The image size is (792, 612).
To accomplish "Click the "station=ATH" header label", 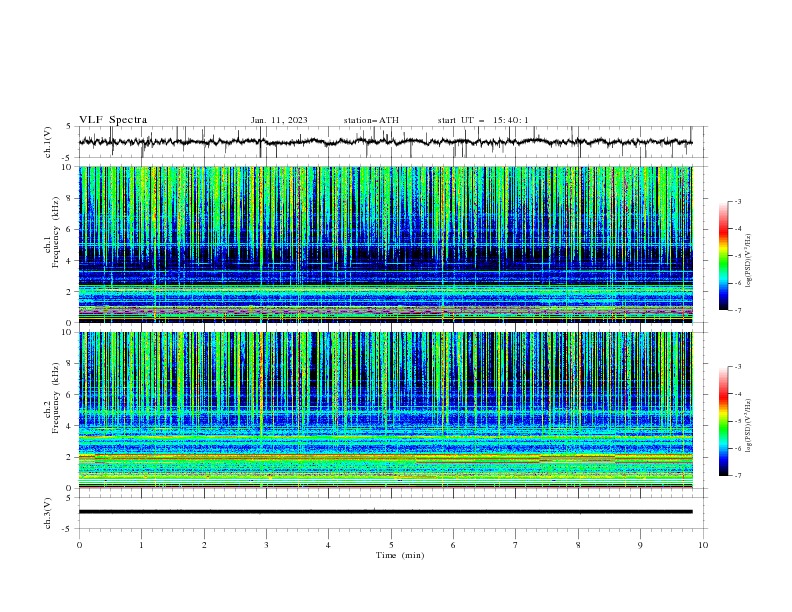I will click(371, 120).
